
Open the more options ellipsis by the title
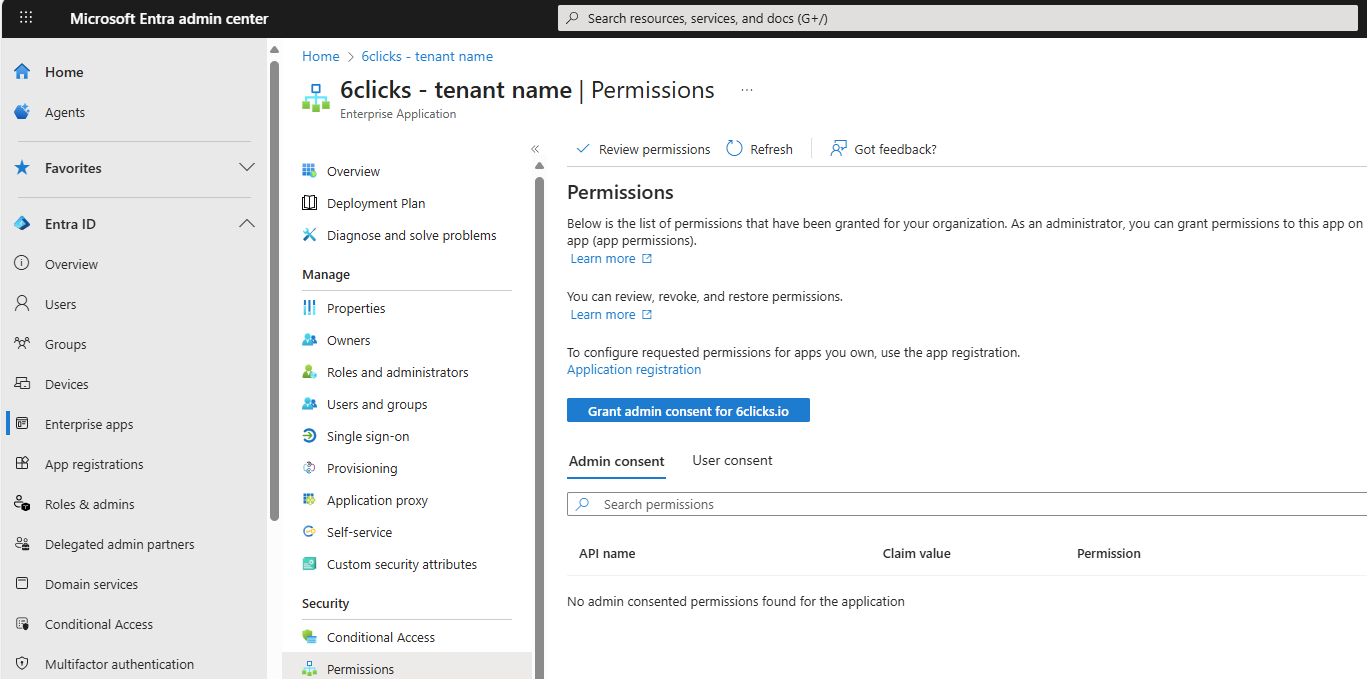(747, 90)
